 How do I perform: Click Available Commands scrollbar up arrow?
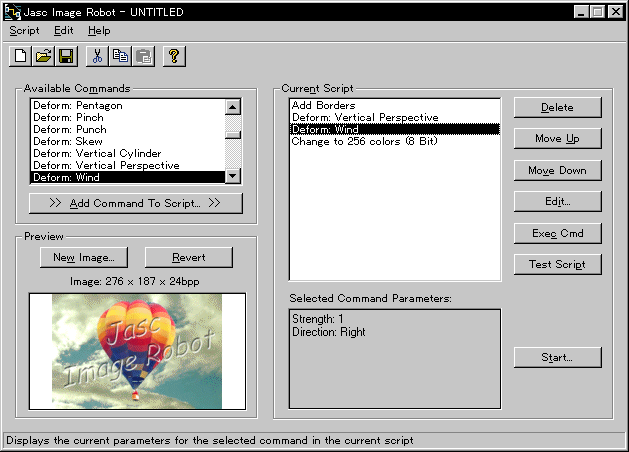point(233,107)
